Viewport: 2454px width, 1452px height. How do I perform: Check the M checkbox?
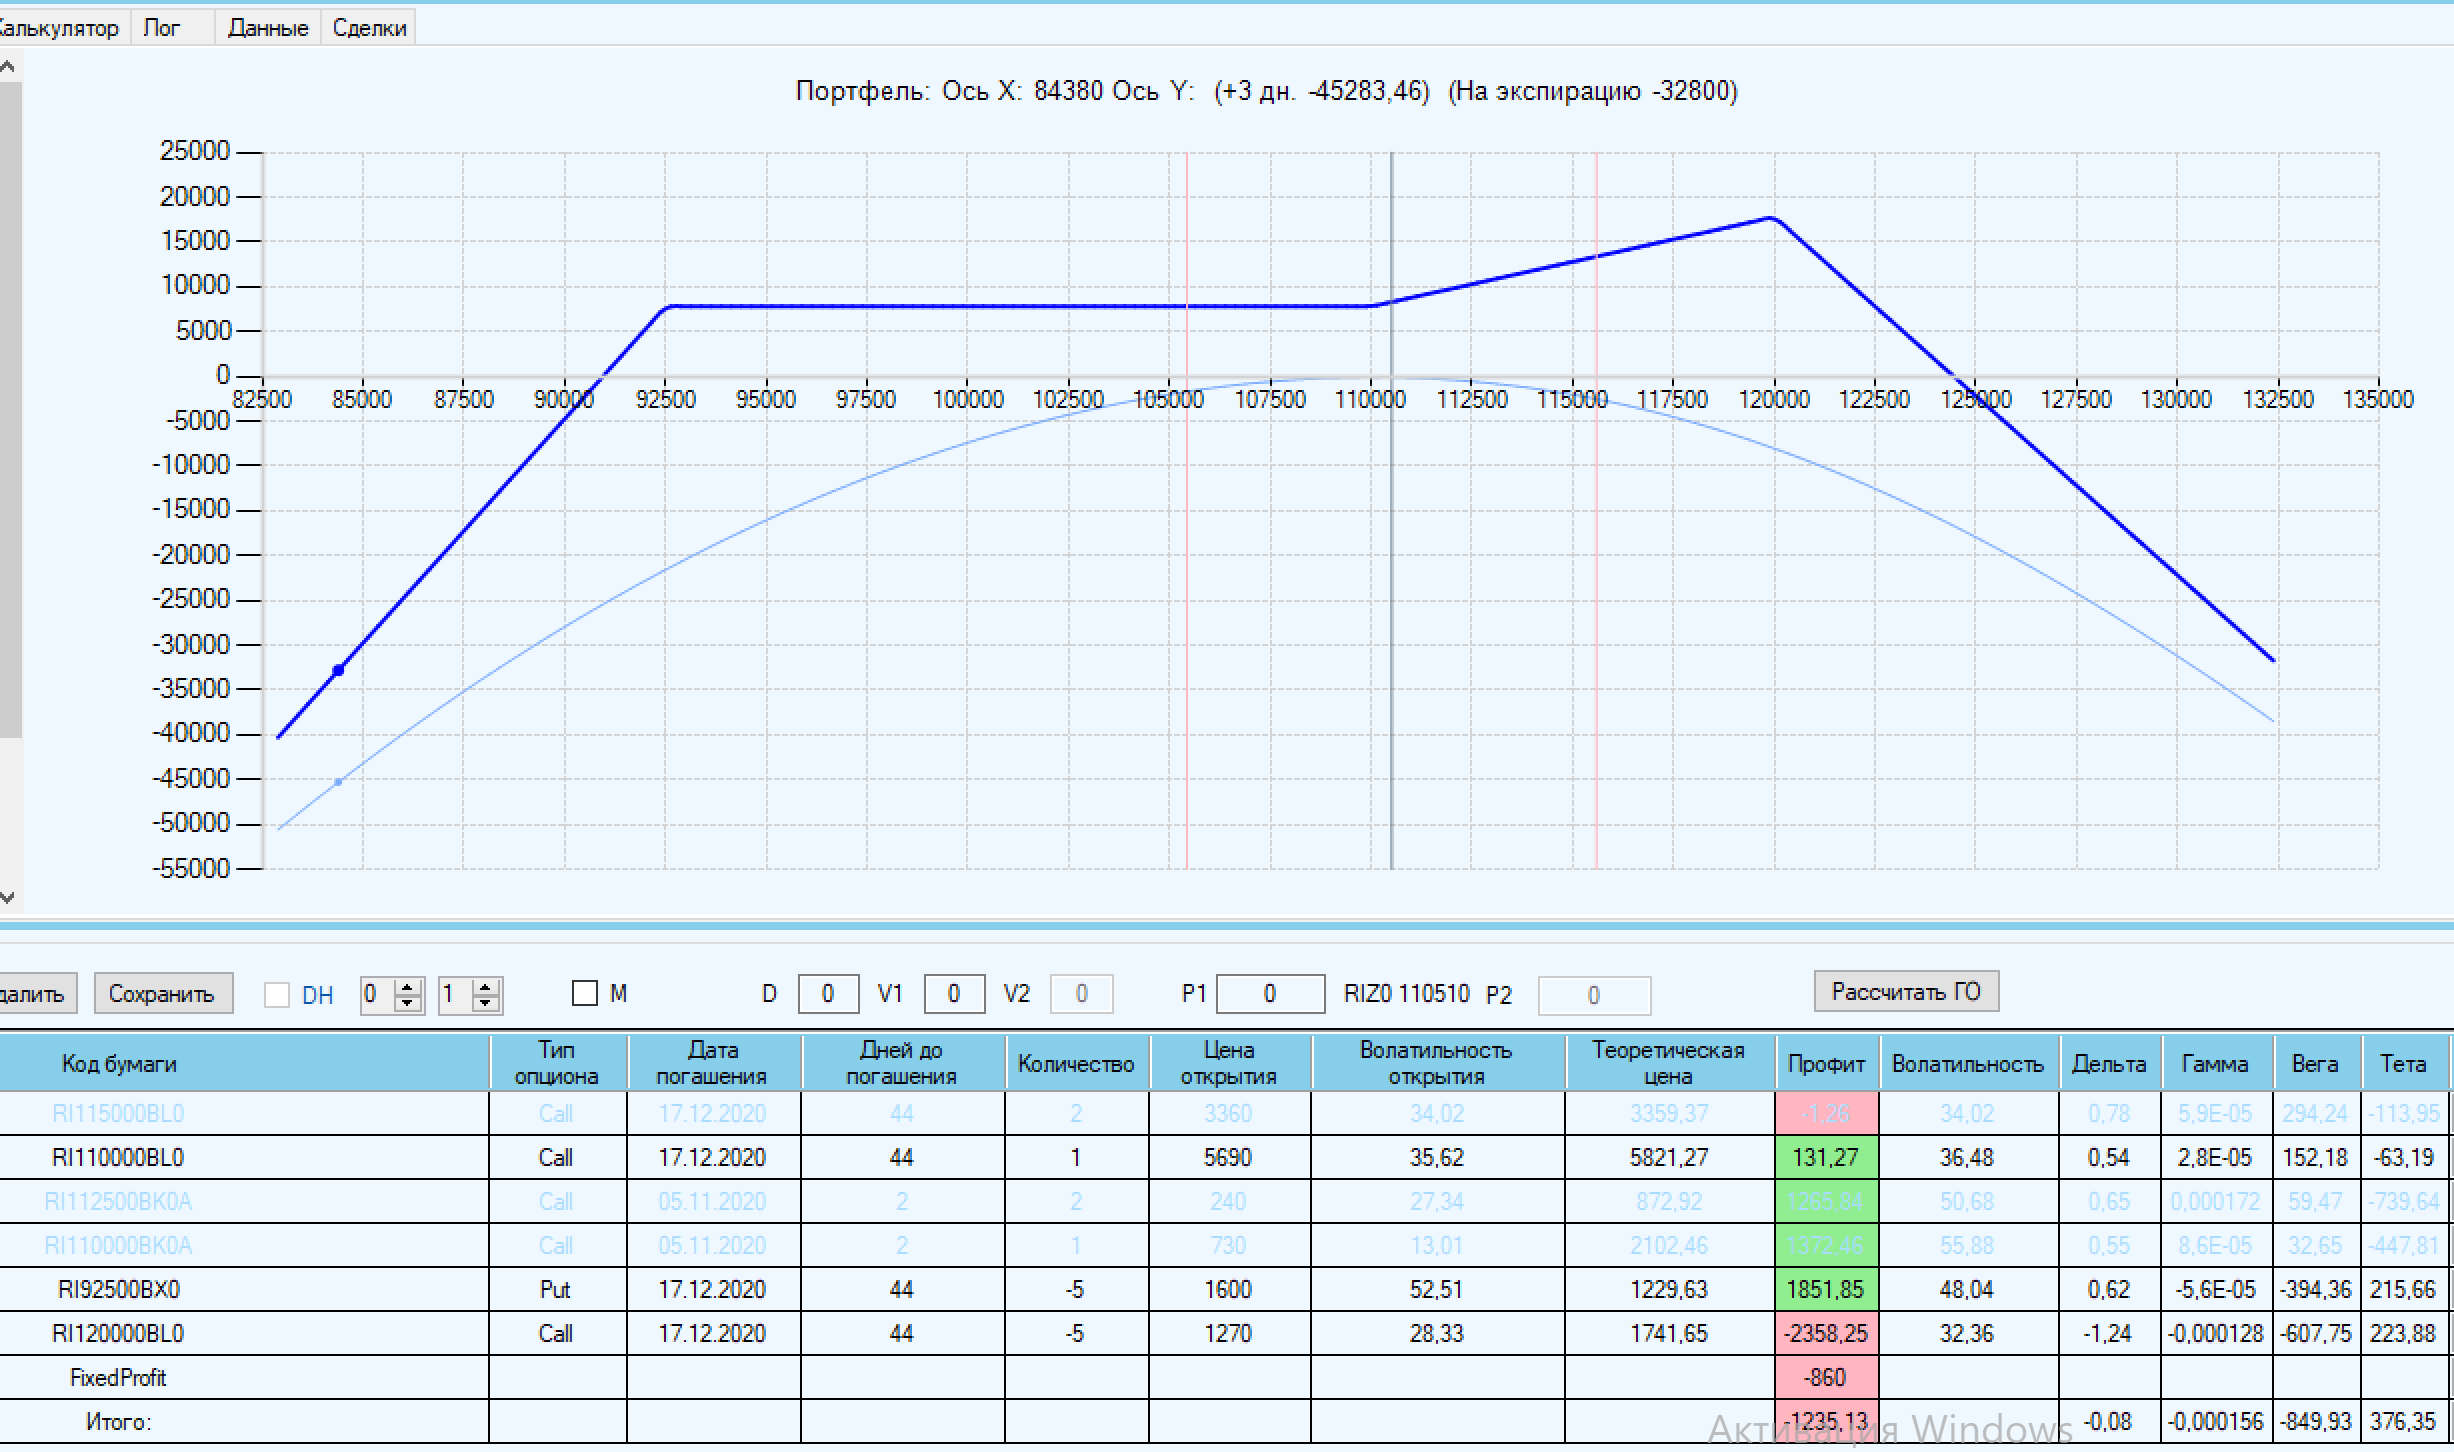point(585,993)
